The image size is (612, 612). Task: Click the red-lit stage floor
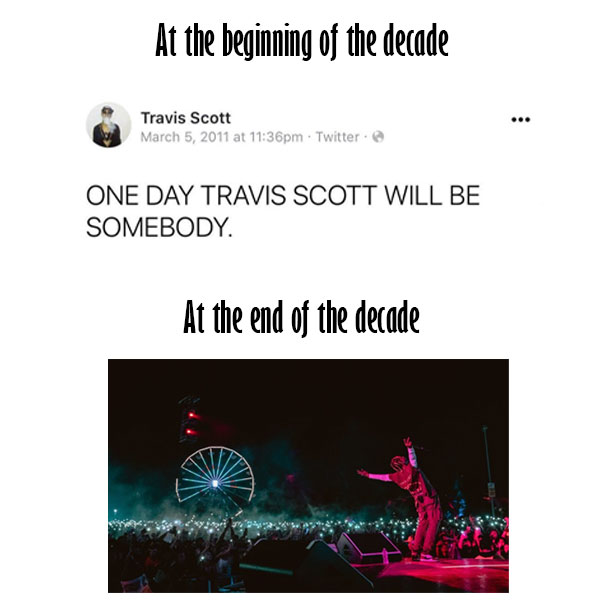coord(441,574)
